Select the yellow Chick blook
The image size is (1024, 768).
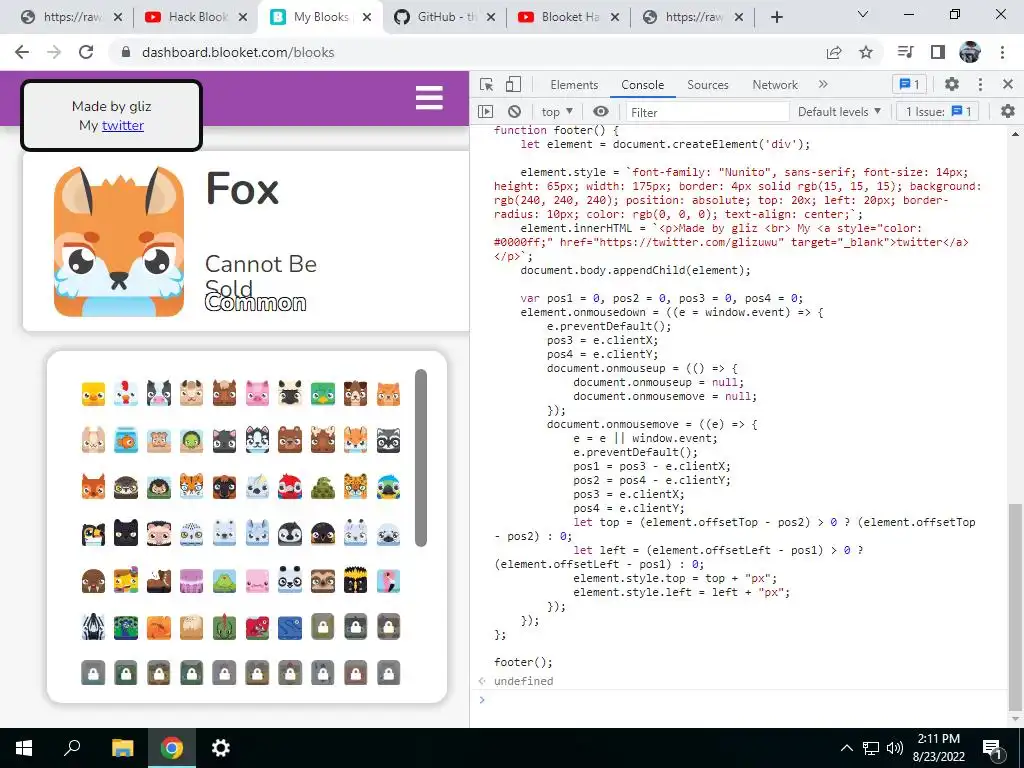click(x=93, y=394)
